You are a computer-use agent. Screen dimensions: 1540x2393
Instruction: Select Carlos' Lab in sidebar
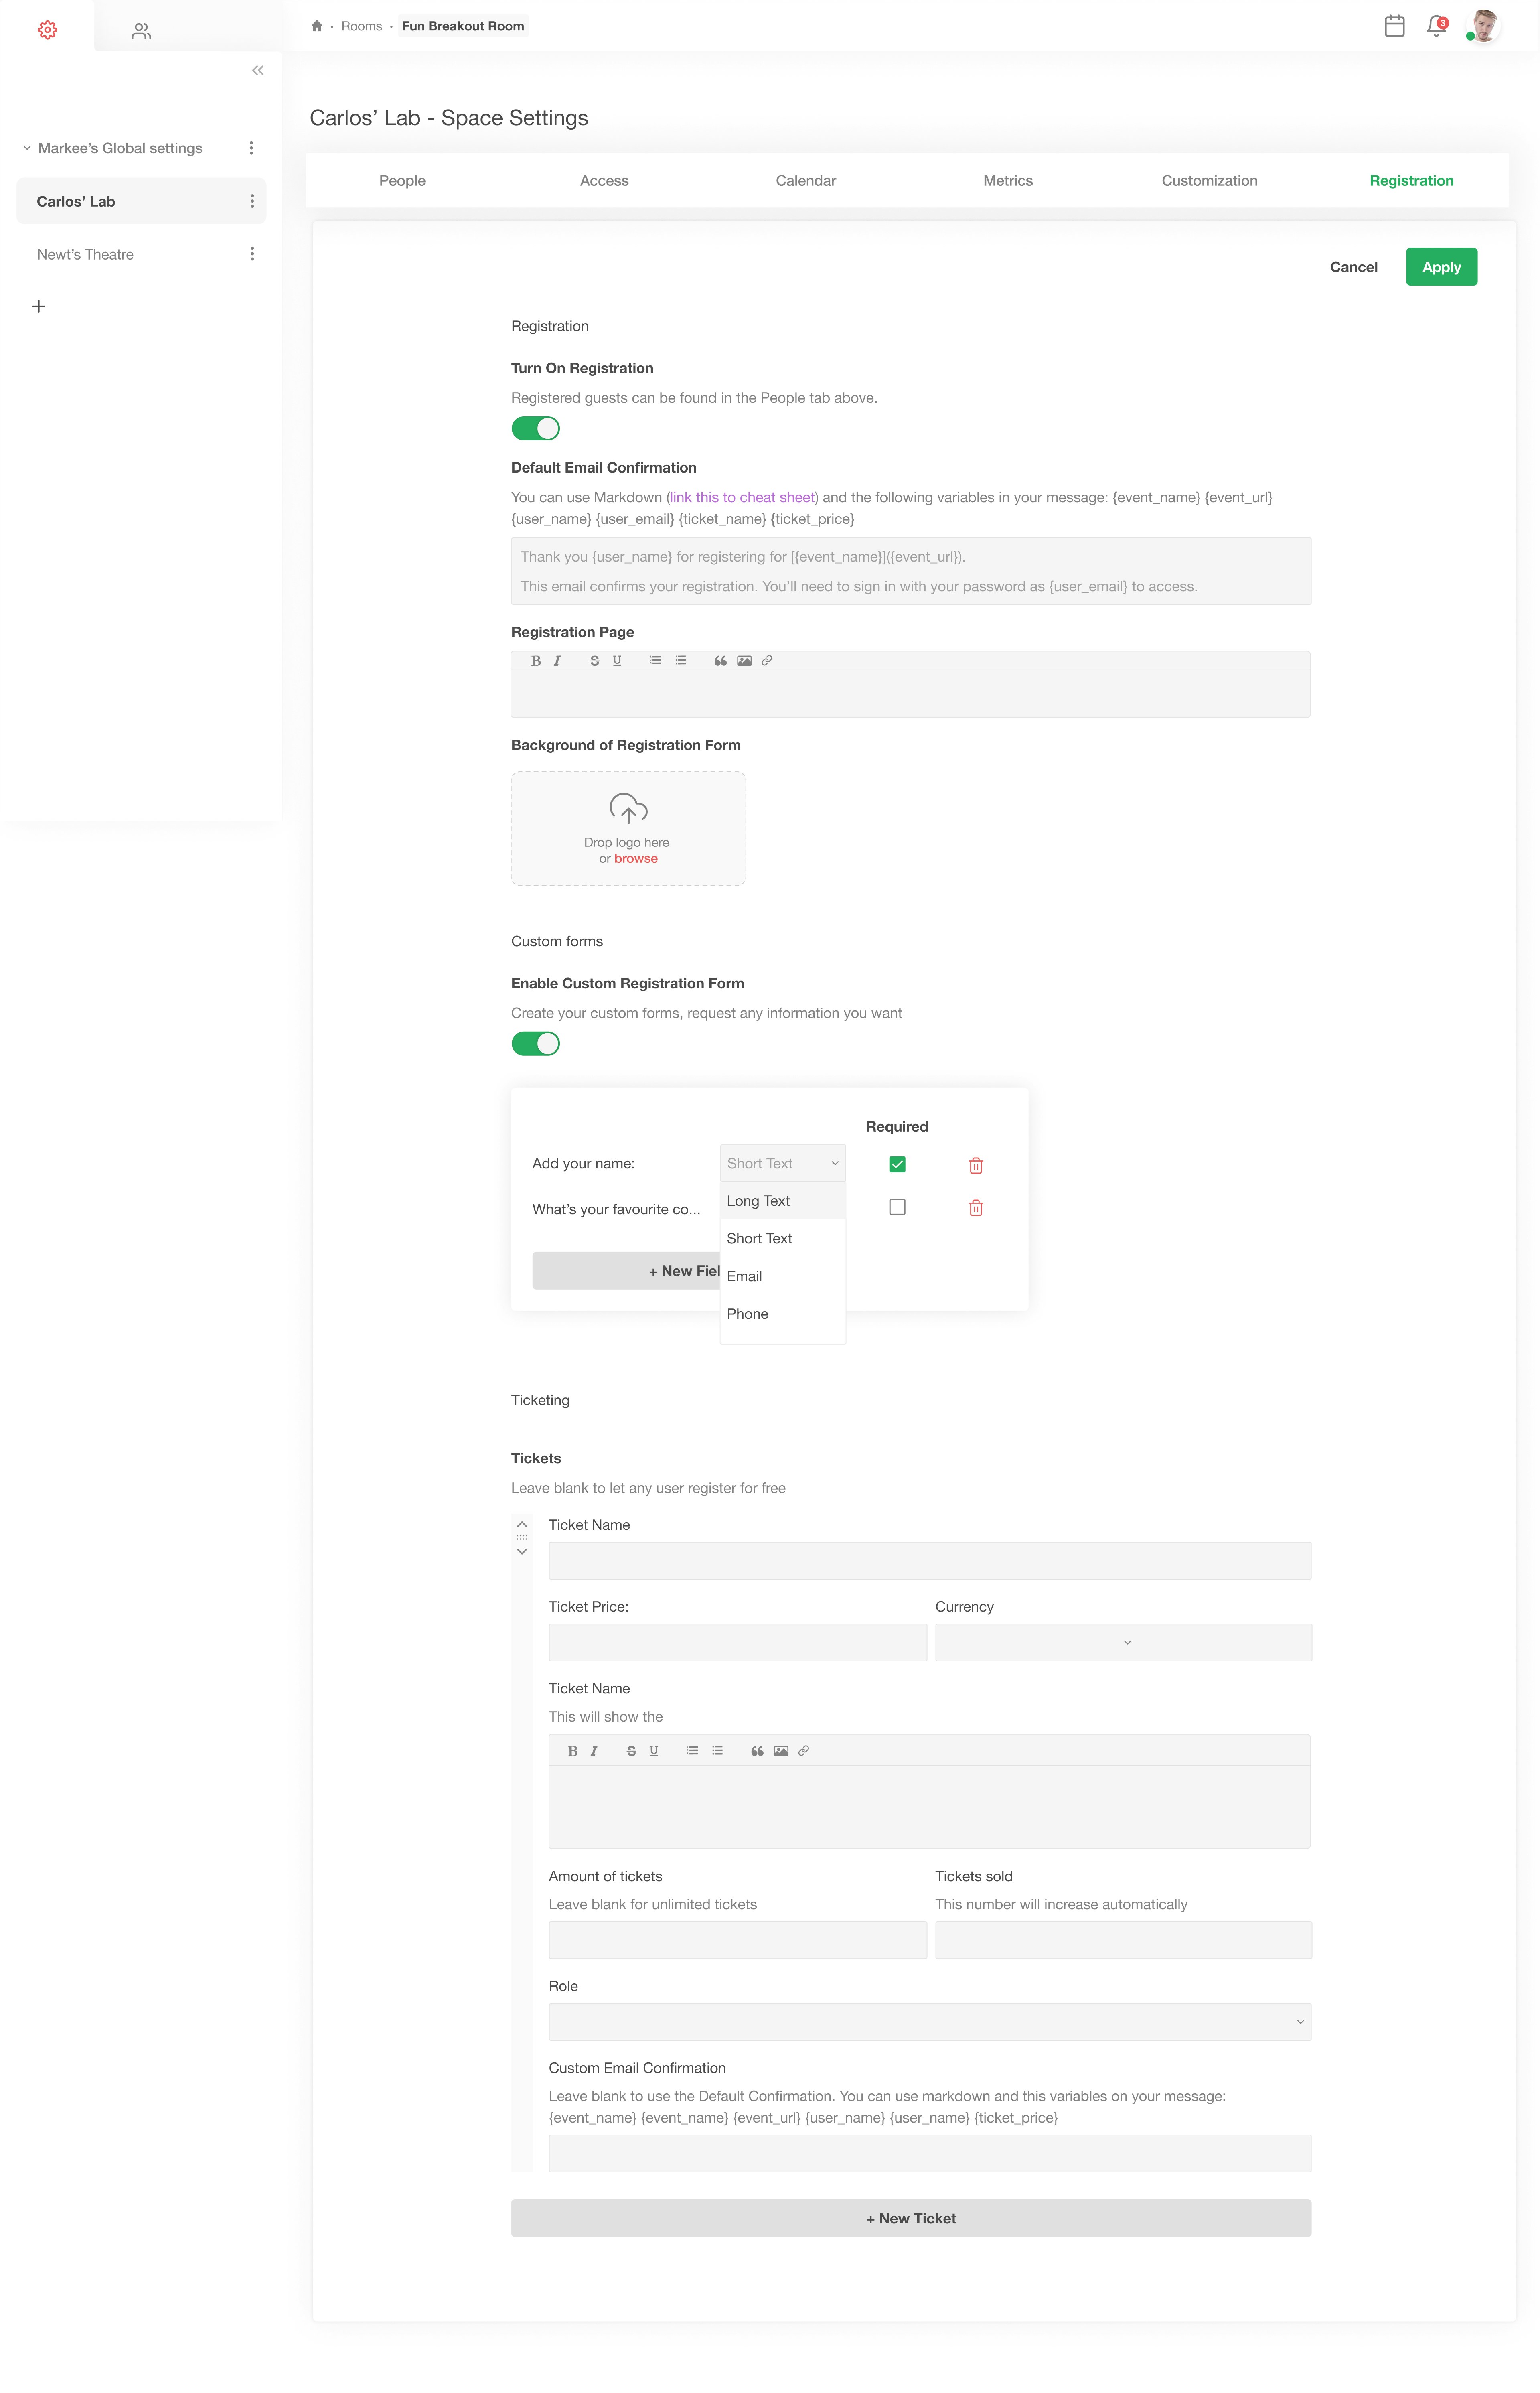pos(141,201)
